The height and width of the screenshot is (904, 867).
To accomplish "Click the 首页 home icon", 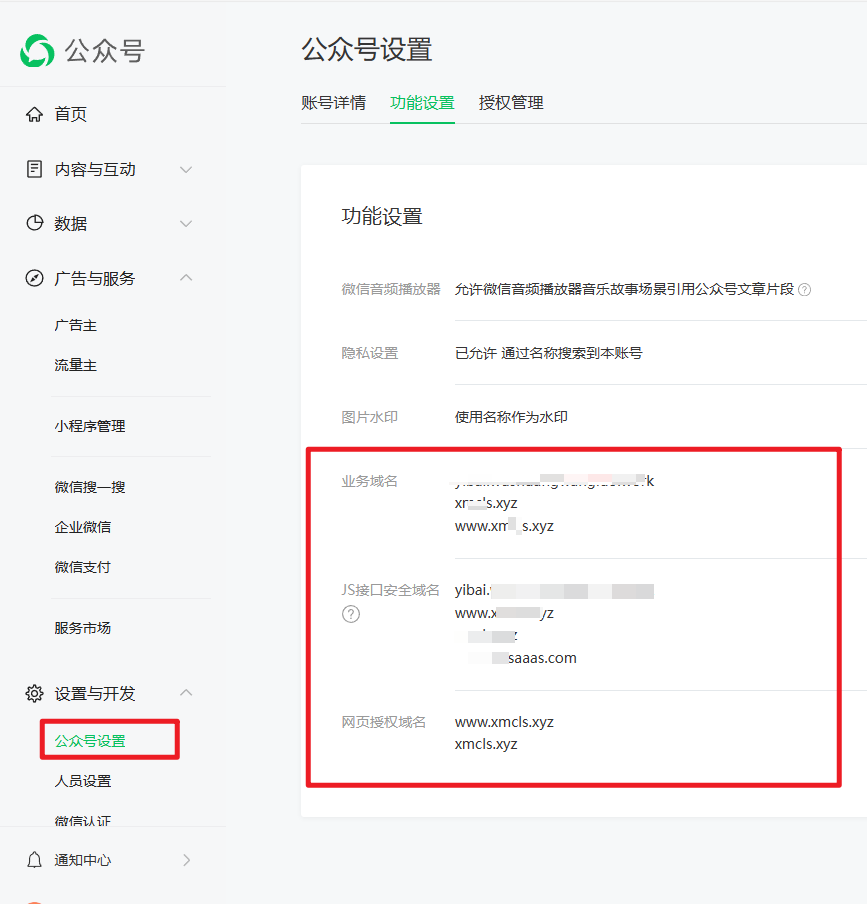I will [x=35, y=114].
